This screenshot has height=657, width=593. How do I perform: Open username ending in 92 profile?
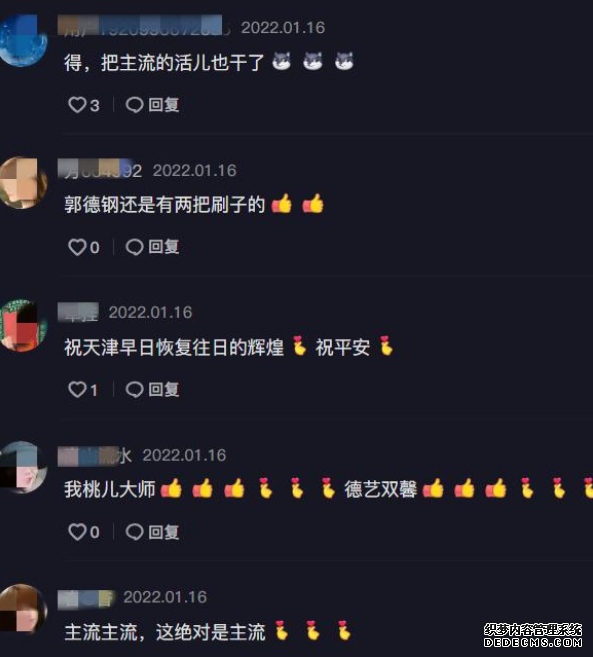(100, 170)
